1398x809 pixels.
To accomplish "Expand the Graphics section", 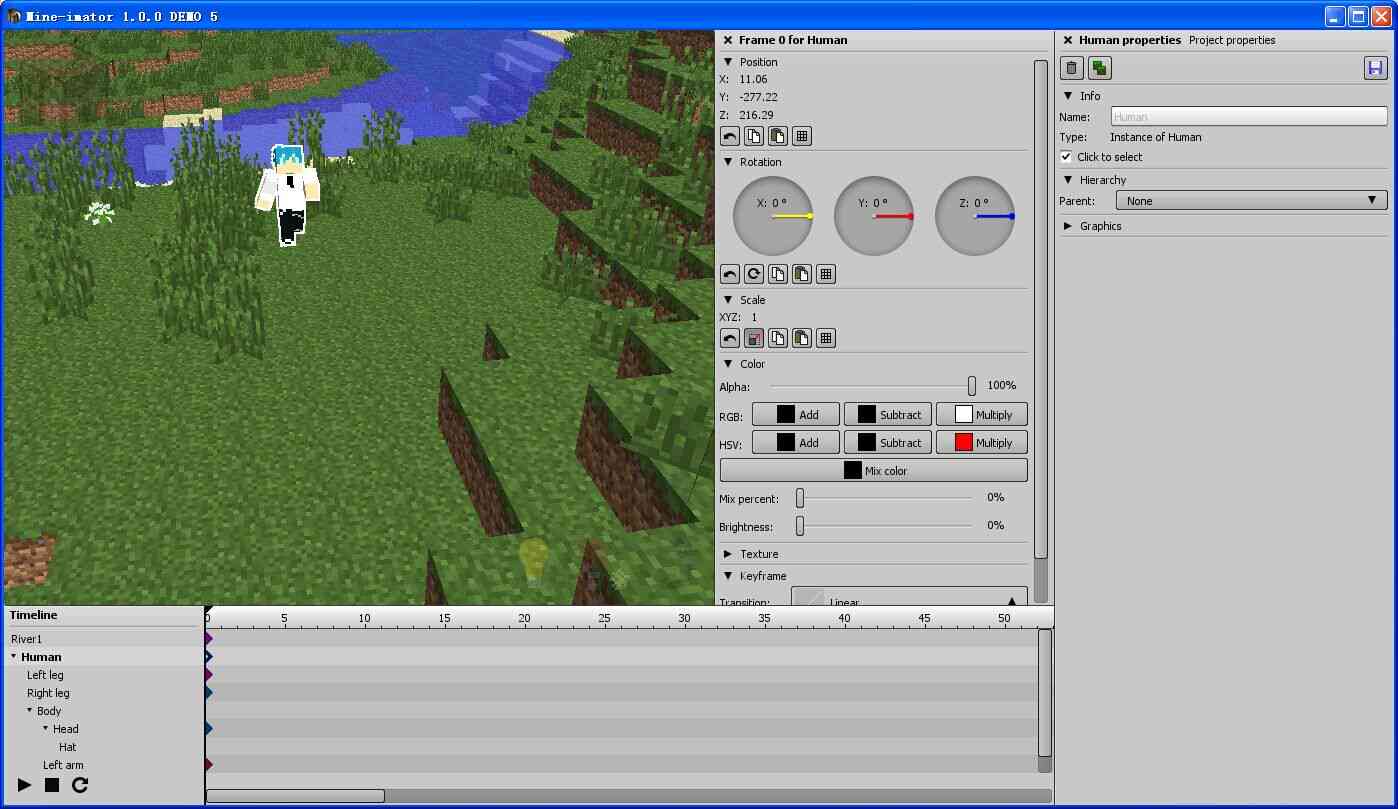I will pos(1068,226).
